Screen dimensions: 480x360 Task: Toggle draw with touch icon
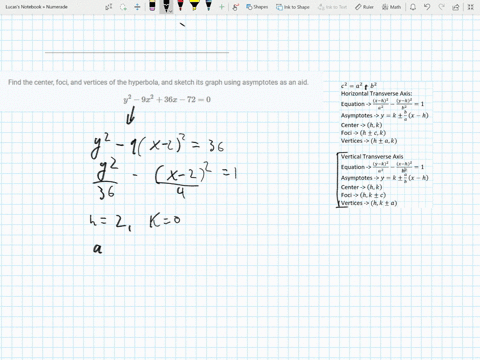click(235, 7)
